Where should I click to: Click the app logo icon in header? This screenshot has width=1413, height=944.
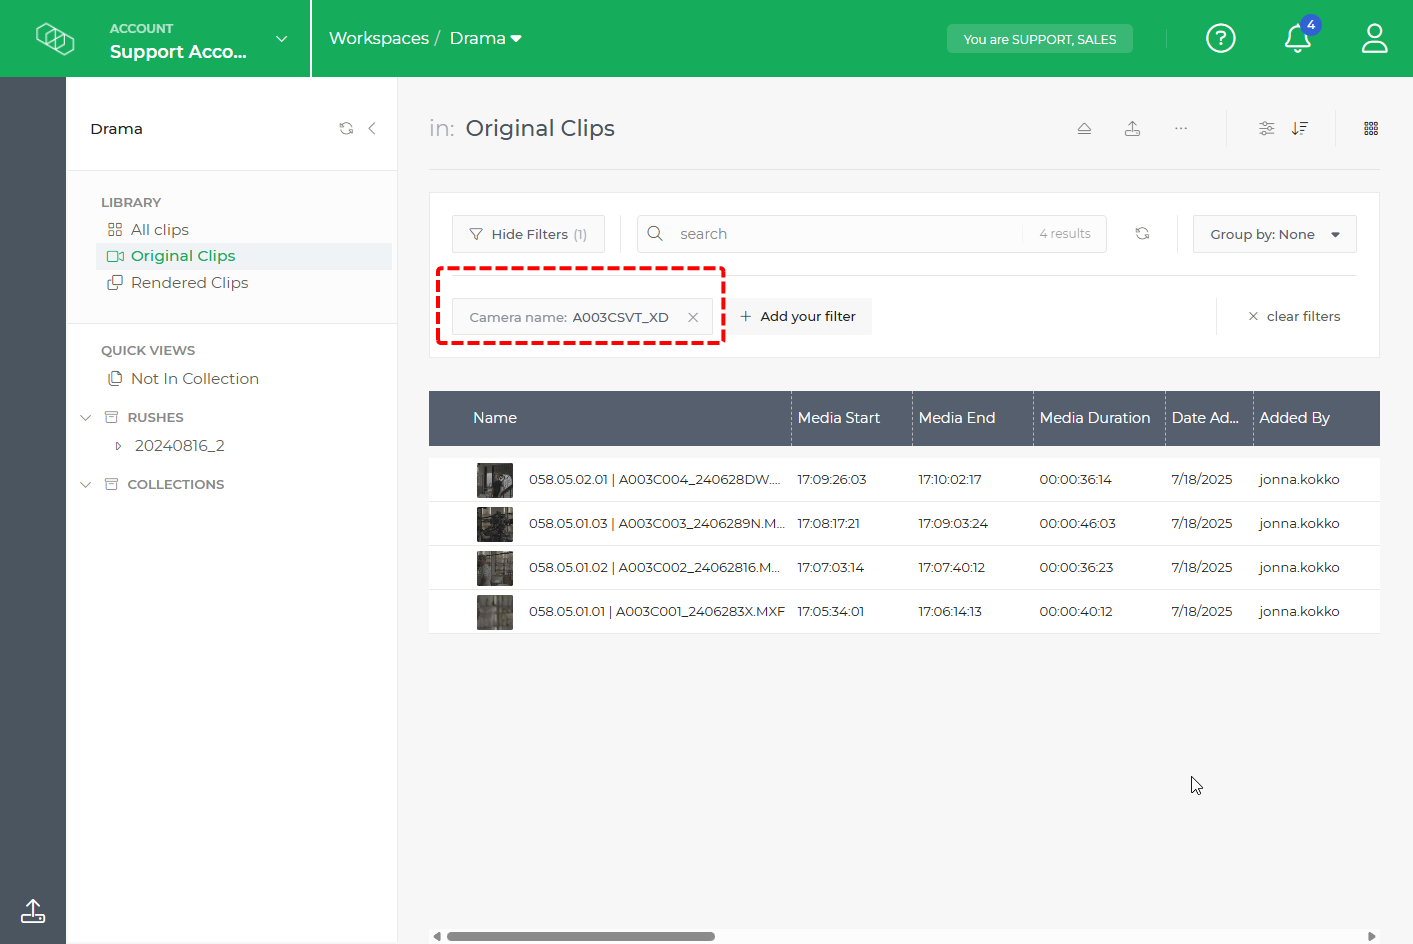pyautogui.click(x=55, y=38)
